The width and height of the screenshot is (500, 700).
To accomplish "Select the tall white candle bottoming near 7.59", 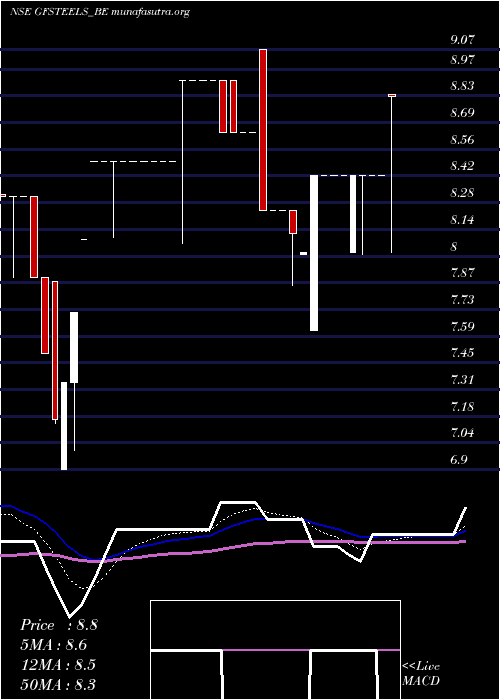I will click(314, 253).
